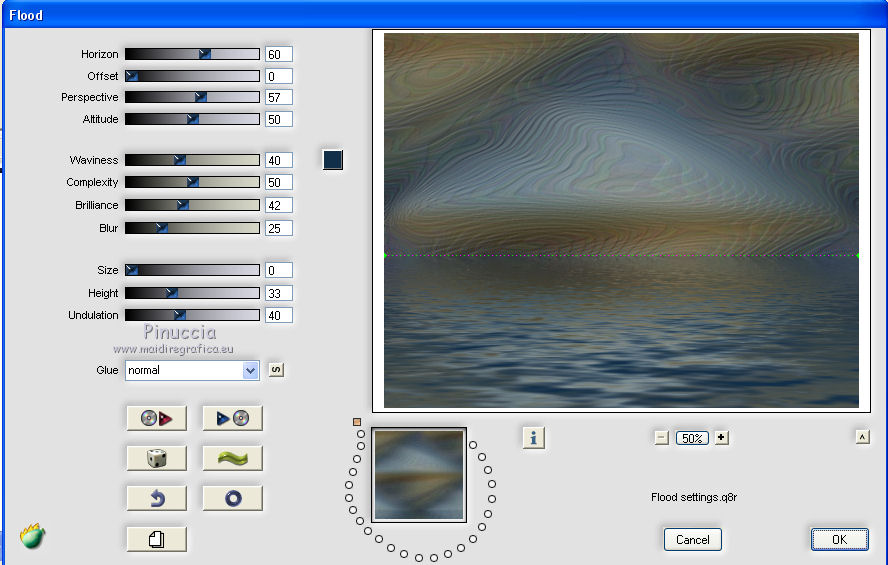The width and height of the screenshot is (888, 565).
Task: Click the Brilliance value field showing 42
Action: pyautogui.click(x=279, y=206)
